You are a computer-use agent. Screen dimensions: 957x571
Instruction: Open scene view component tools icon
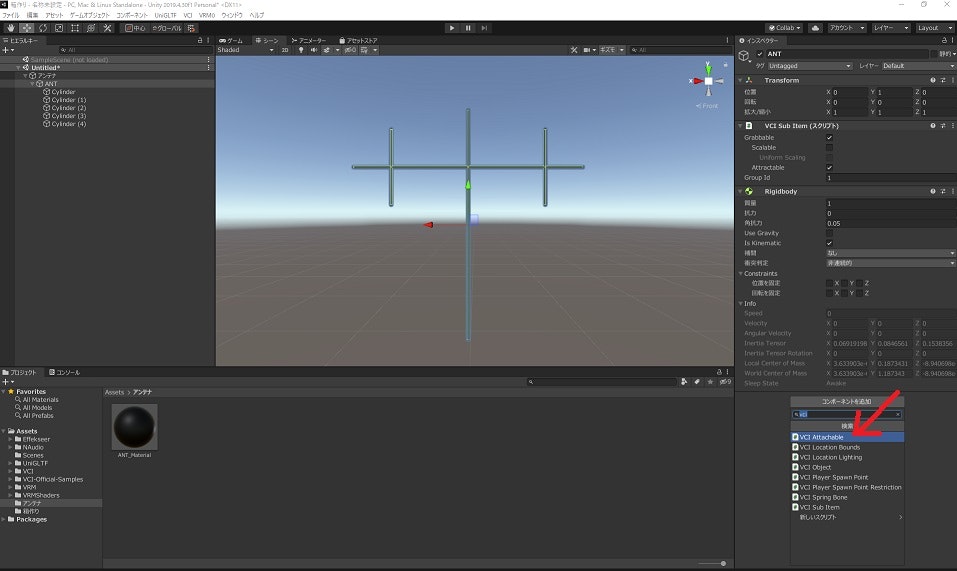[x=574, y=50]
